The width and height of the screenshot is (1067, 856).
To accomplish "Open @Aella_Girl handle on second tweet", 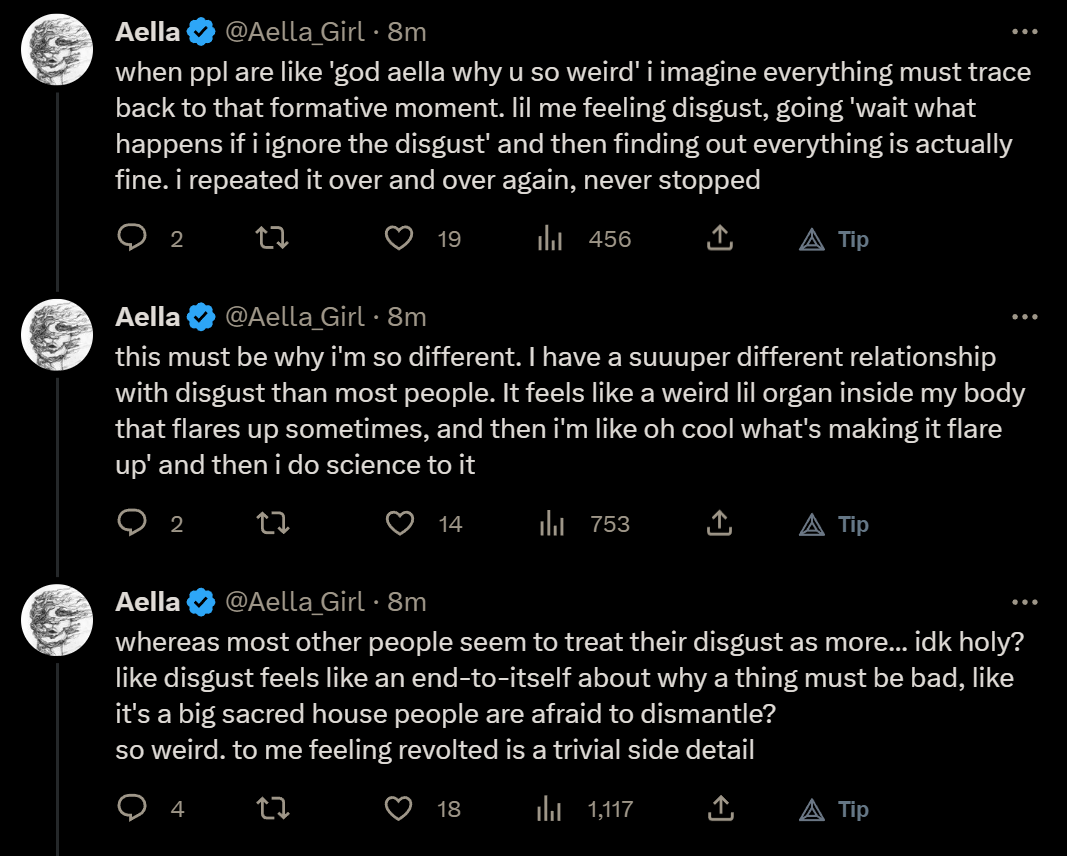I will tap(295, 317).
